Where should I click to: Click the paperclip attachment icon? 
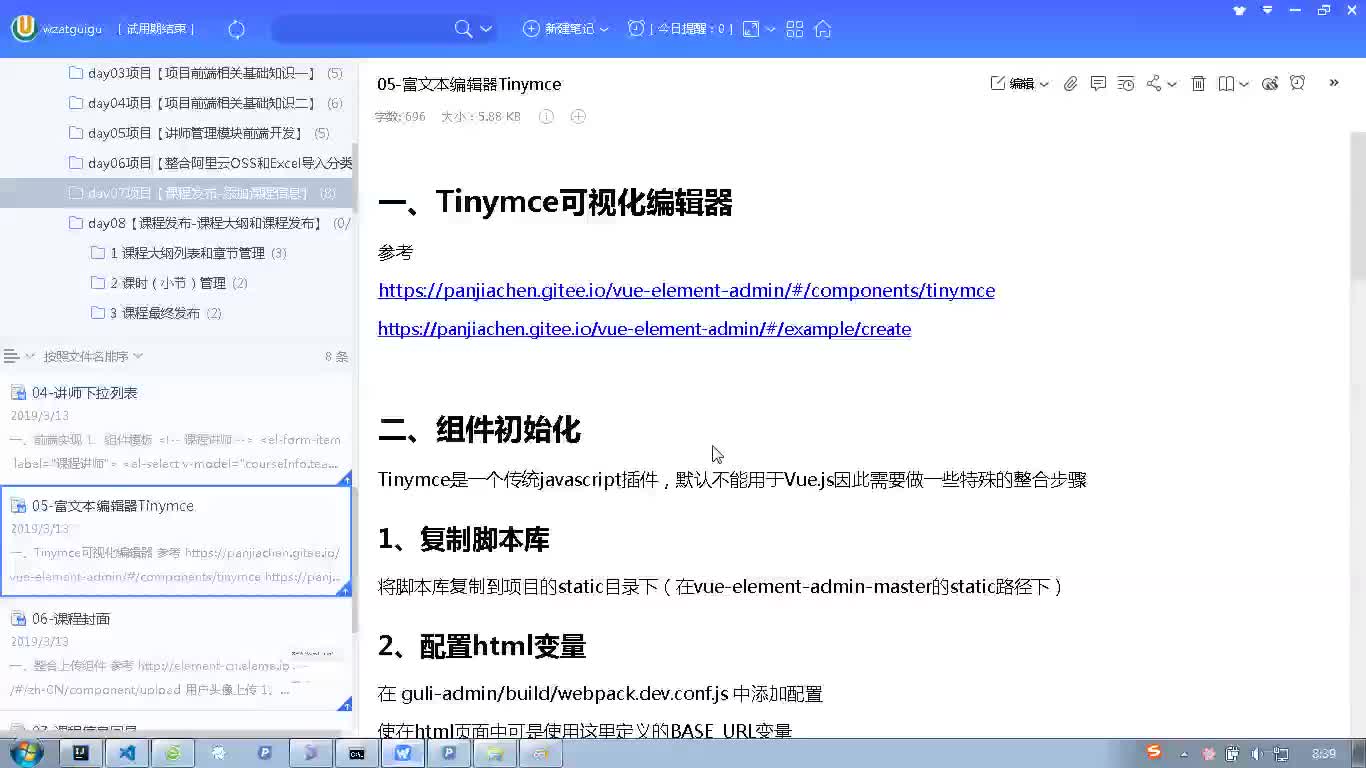(x=1070, y=84)
